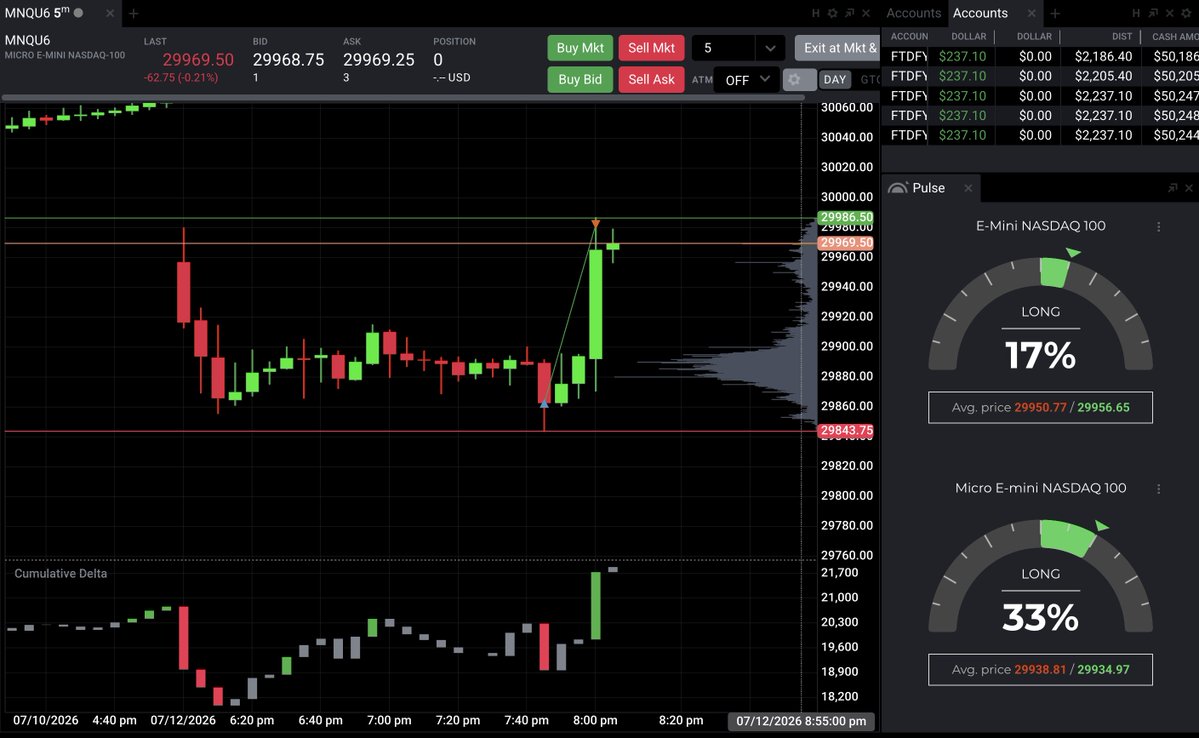Click the 29843.75 red price label
Screen dimensions: 1199x738
[x=846, y=431]
